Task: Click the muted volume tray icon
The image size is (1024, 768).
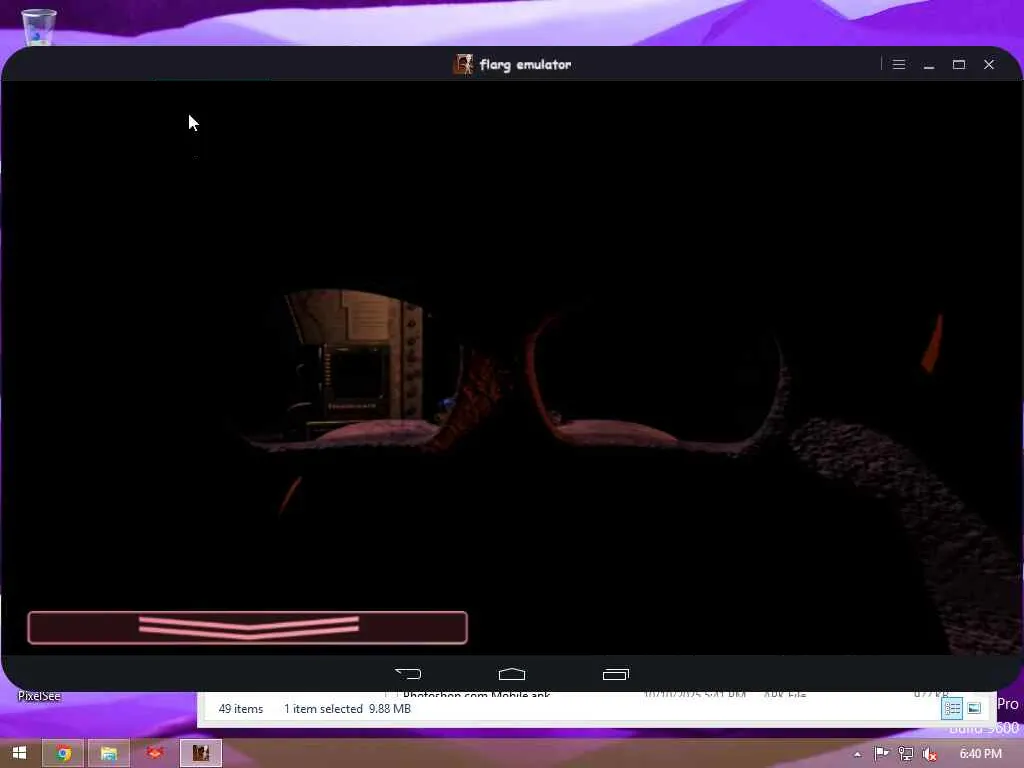Action: [x=930, y=754]
